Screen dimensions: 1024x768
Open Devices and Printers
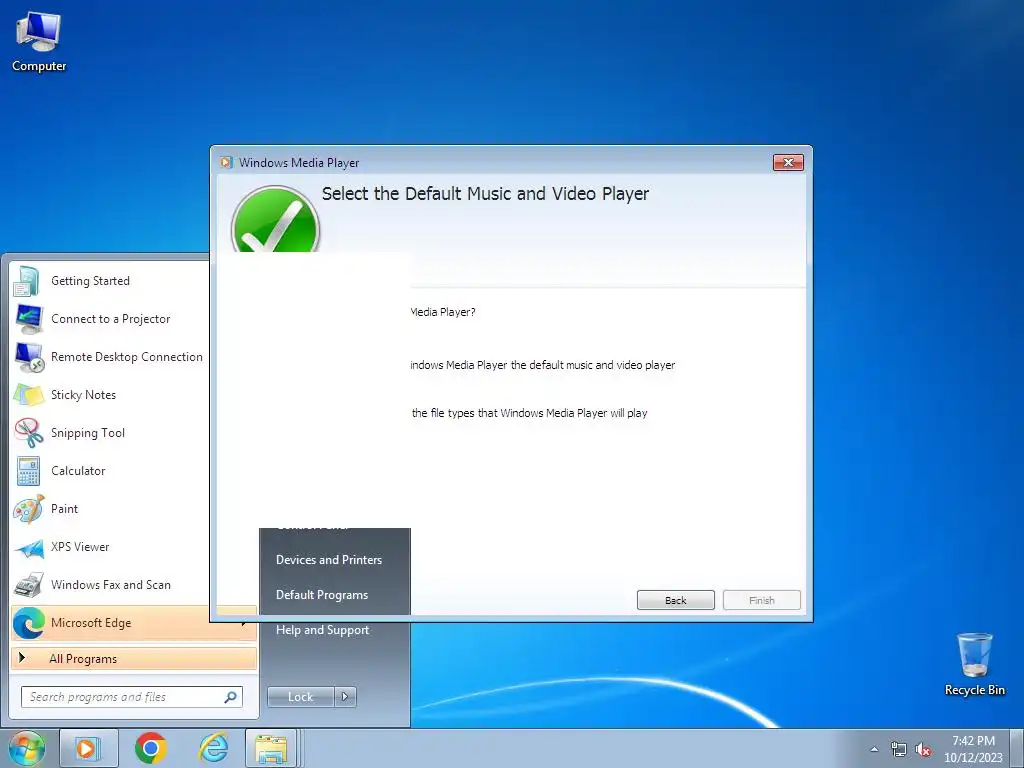pyautogui.click(x=329, y=560)
